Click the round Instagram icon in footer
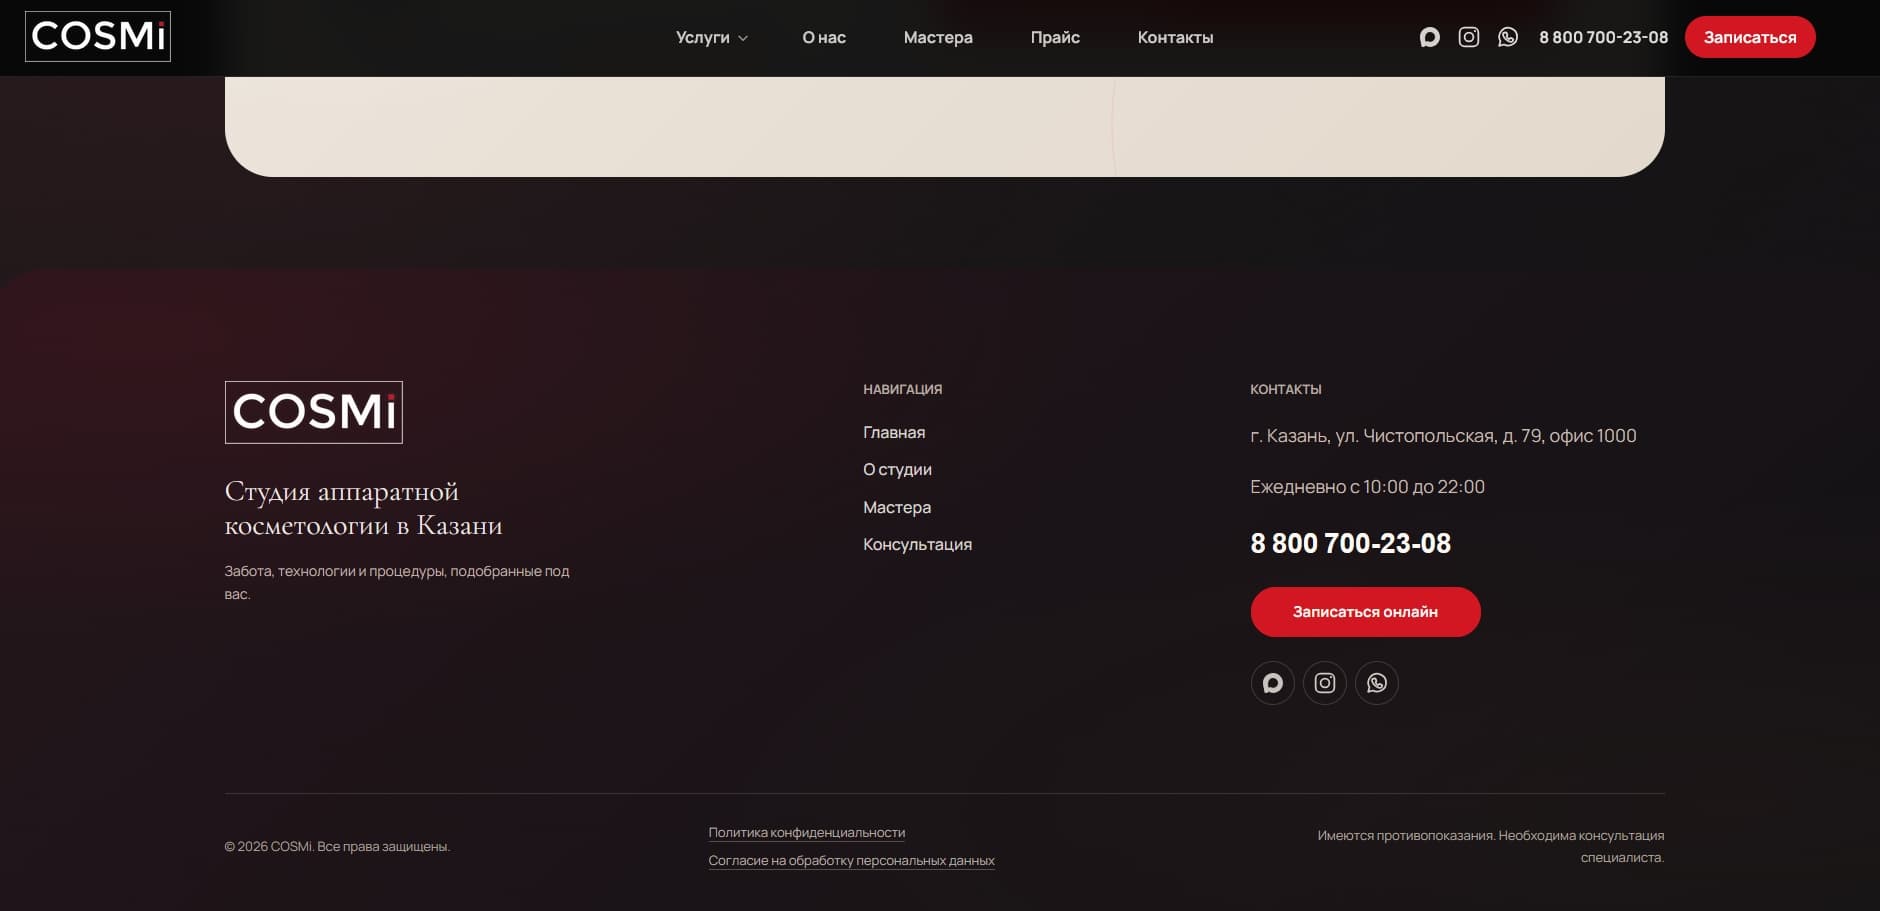Viewport: 1880px width, 911px height. (x=1325, y=683)
